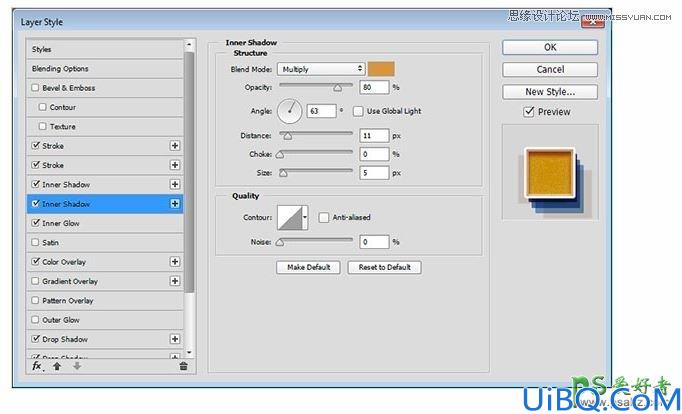The width and height of the screenshot is (682, 414).
Task: Select the Styles entry in the list
Action: (104, 49)
